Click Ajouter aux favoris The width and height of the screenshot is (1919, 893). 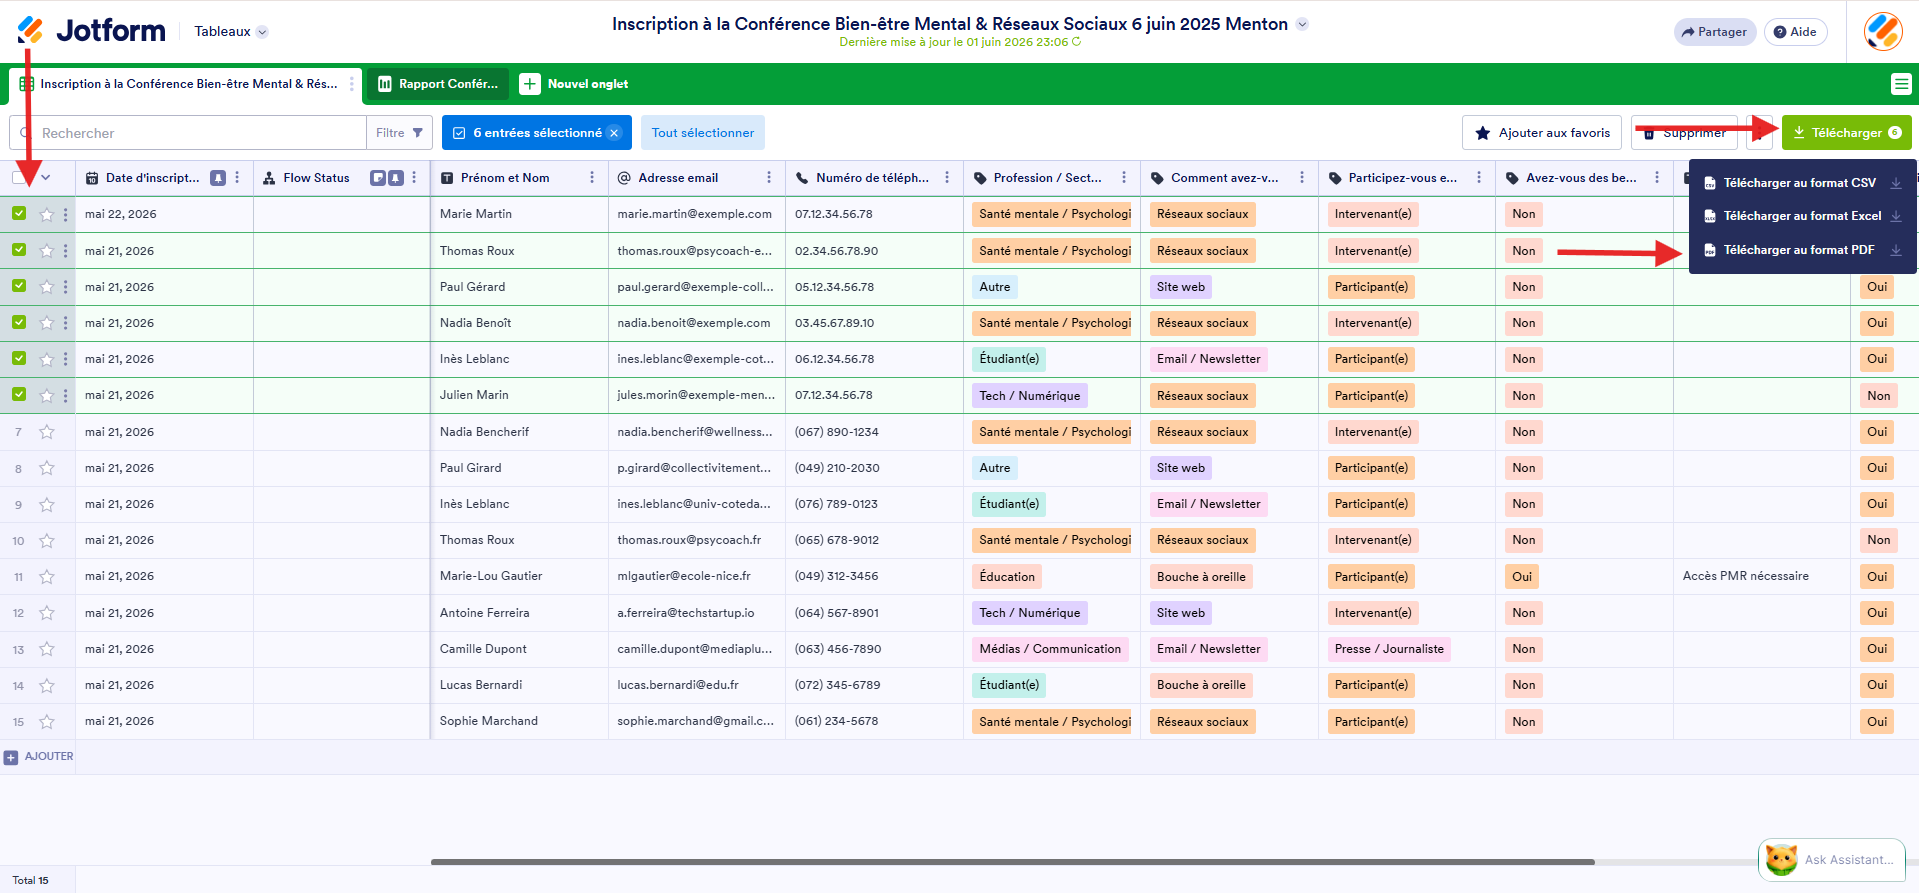tap(1543, 133)
